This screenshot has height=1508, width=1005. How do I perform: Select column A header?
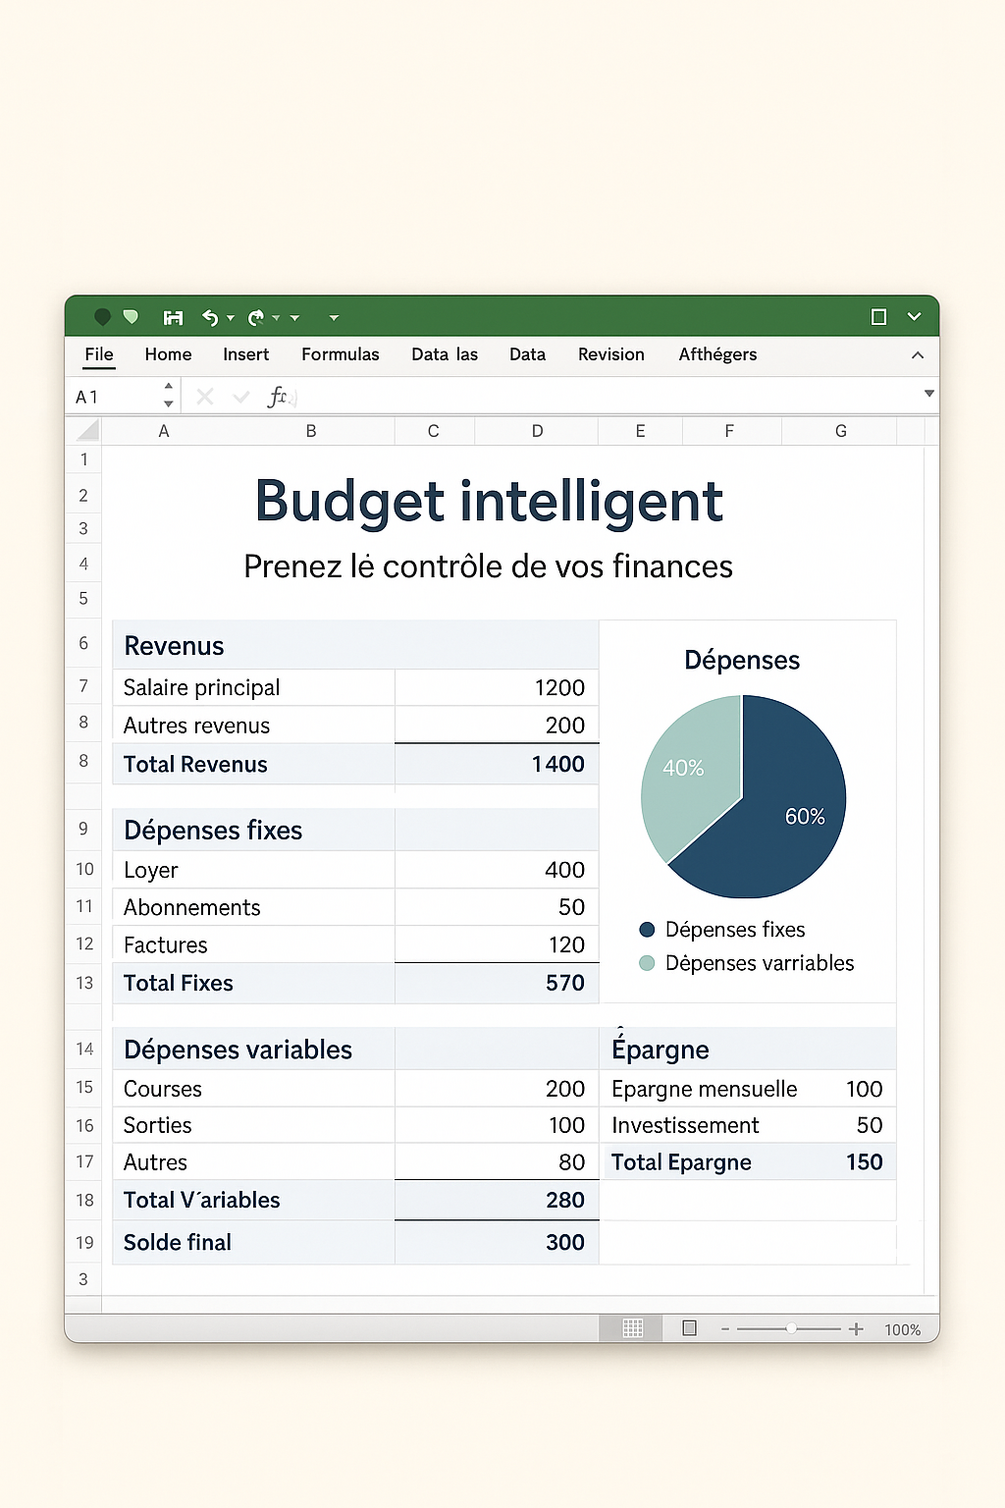coord(164,431)
